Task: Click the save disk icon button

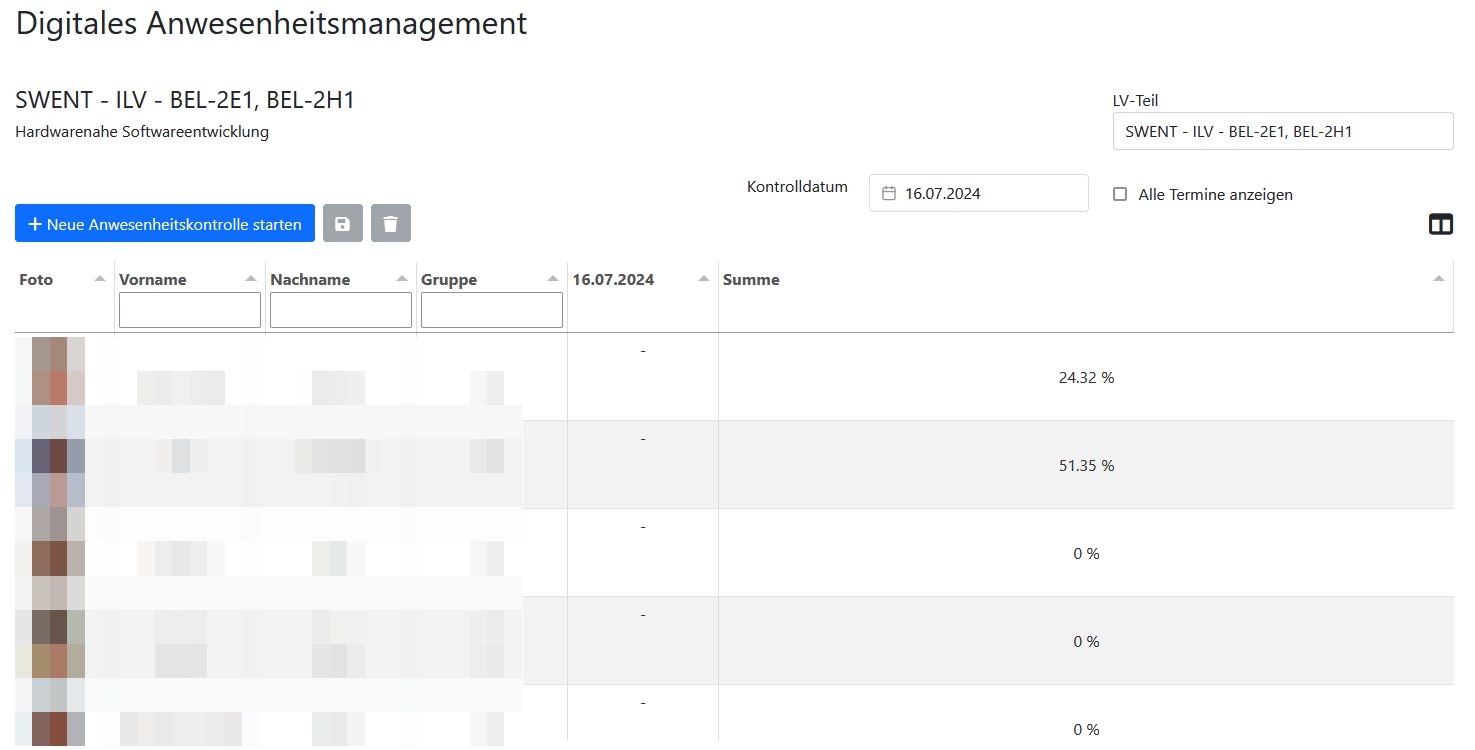Action: (x=342, y=224)
